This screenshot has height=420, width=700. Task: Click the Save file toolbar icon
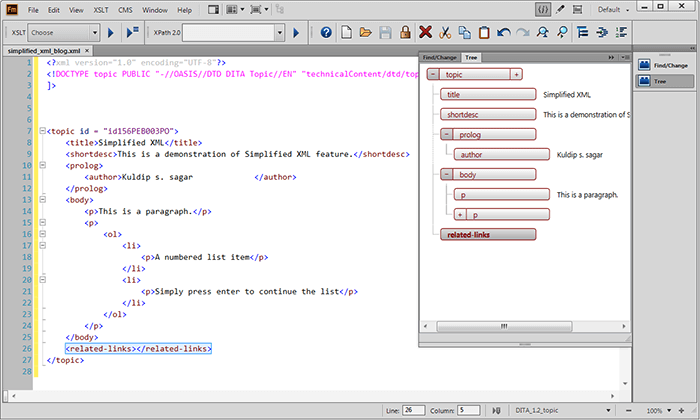[385, 33]
